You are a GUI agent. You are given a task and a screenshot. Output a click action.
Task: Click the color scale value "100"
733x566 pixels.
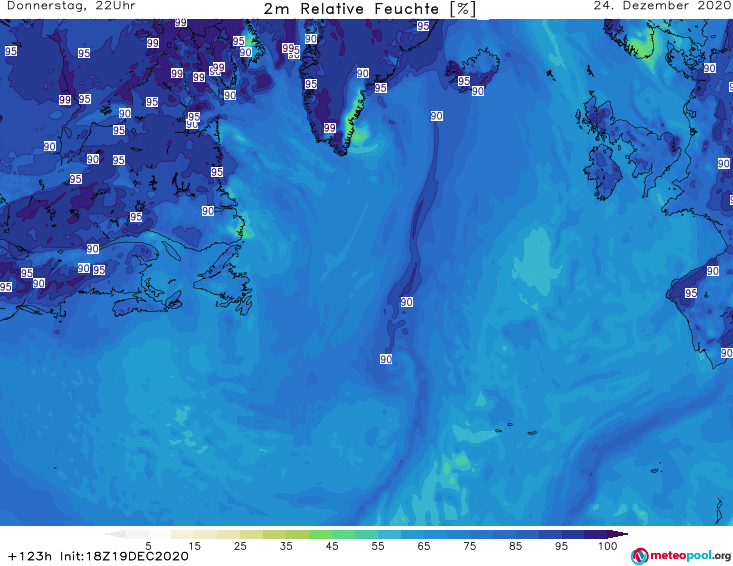click(x=607, y=545)
